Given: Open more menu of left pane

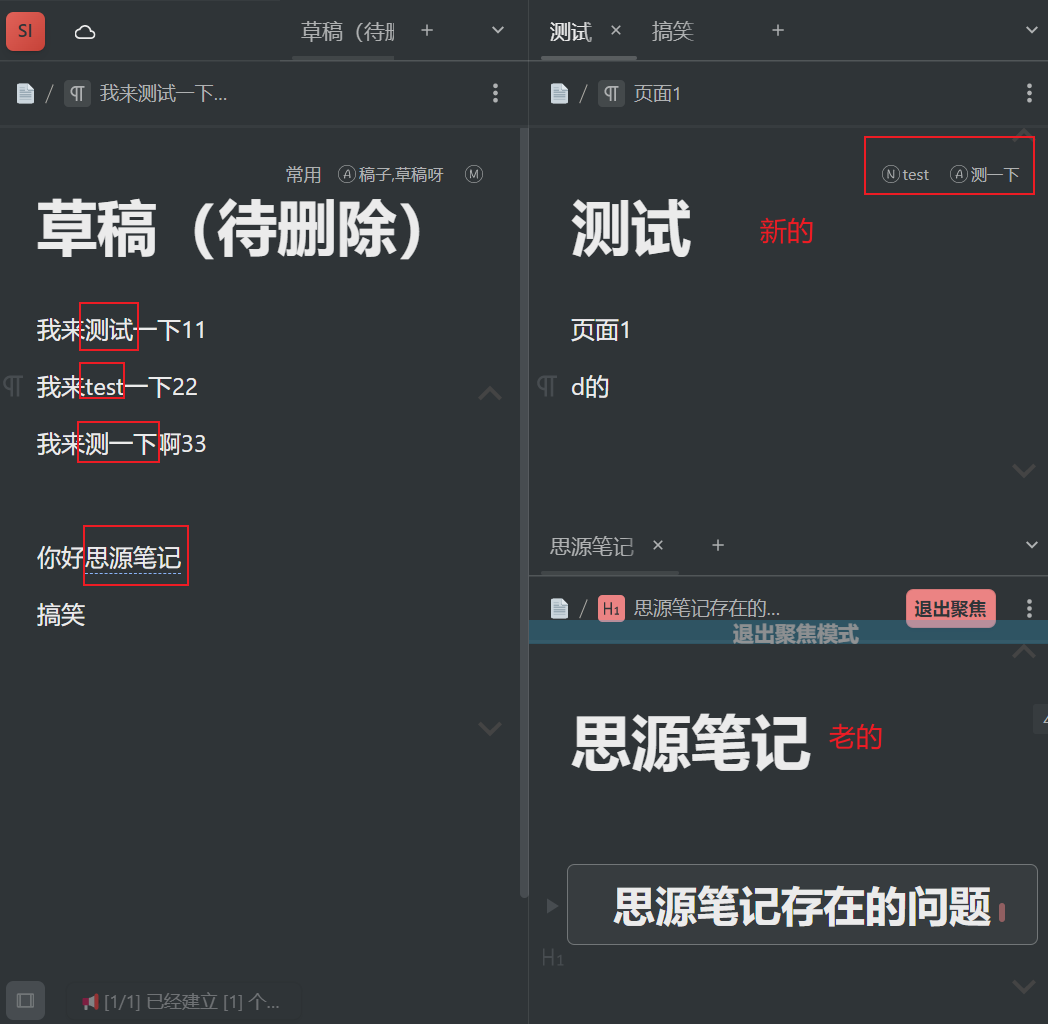Looking at the screenshot, I should 495,94.
